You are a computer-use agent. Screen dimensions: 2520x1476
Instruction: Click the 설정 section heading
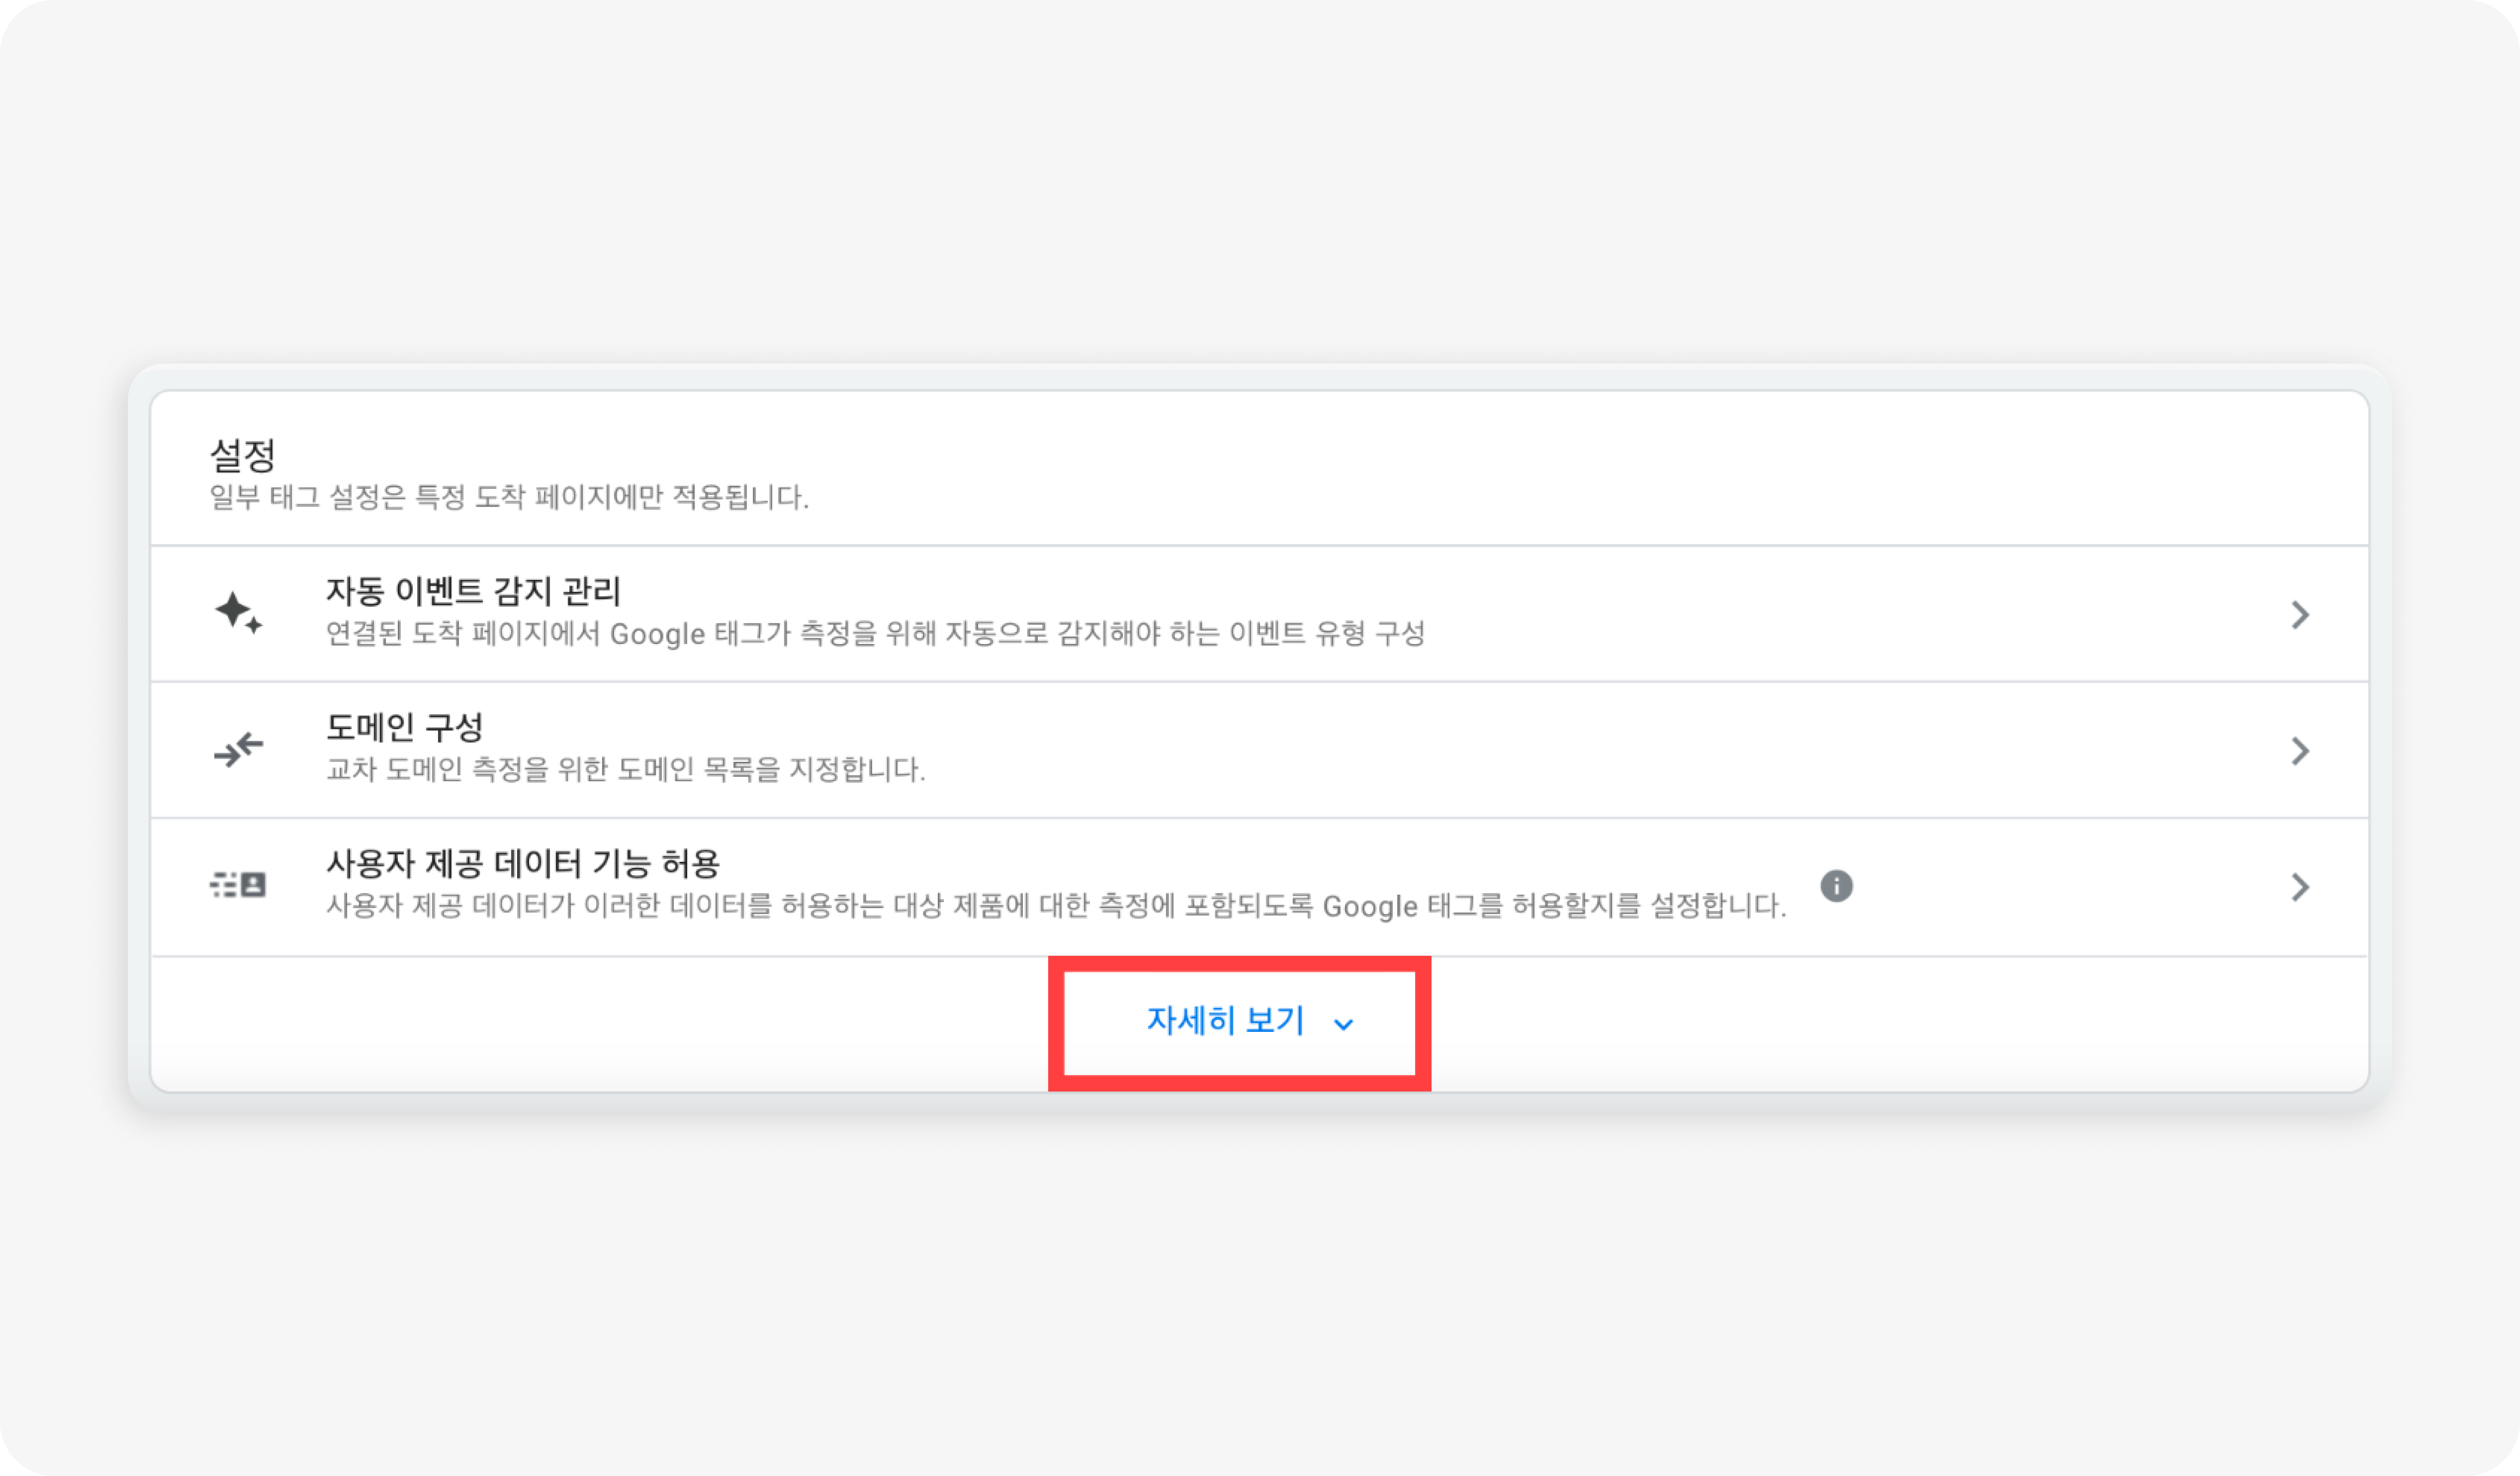[242, 455]
